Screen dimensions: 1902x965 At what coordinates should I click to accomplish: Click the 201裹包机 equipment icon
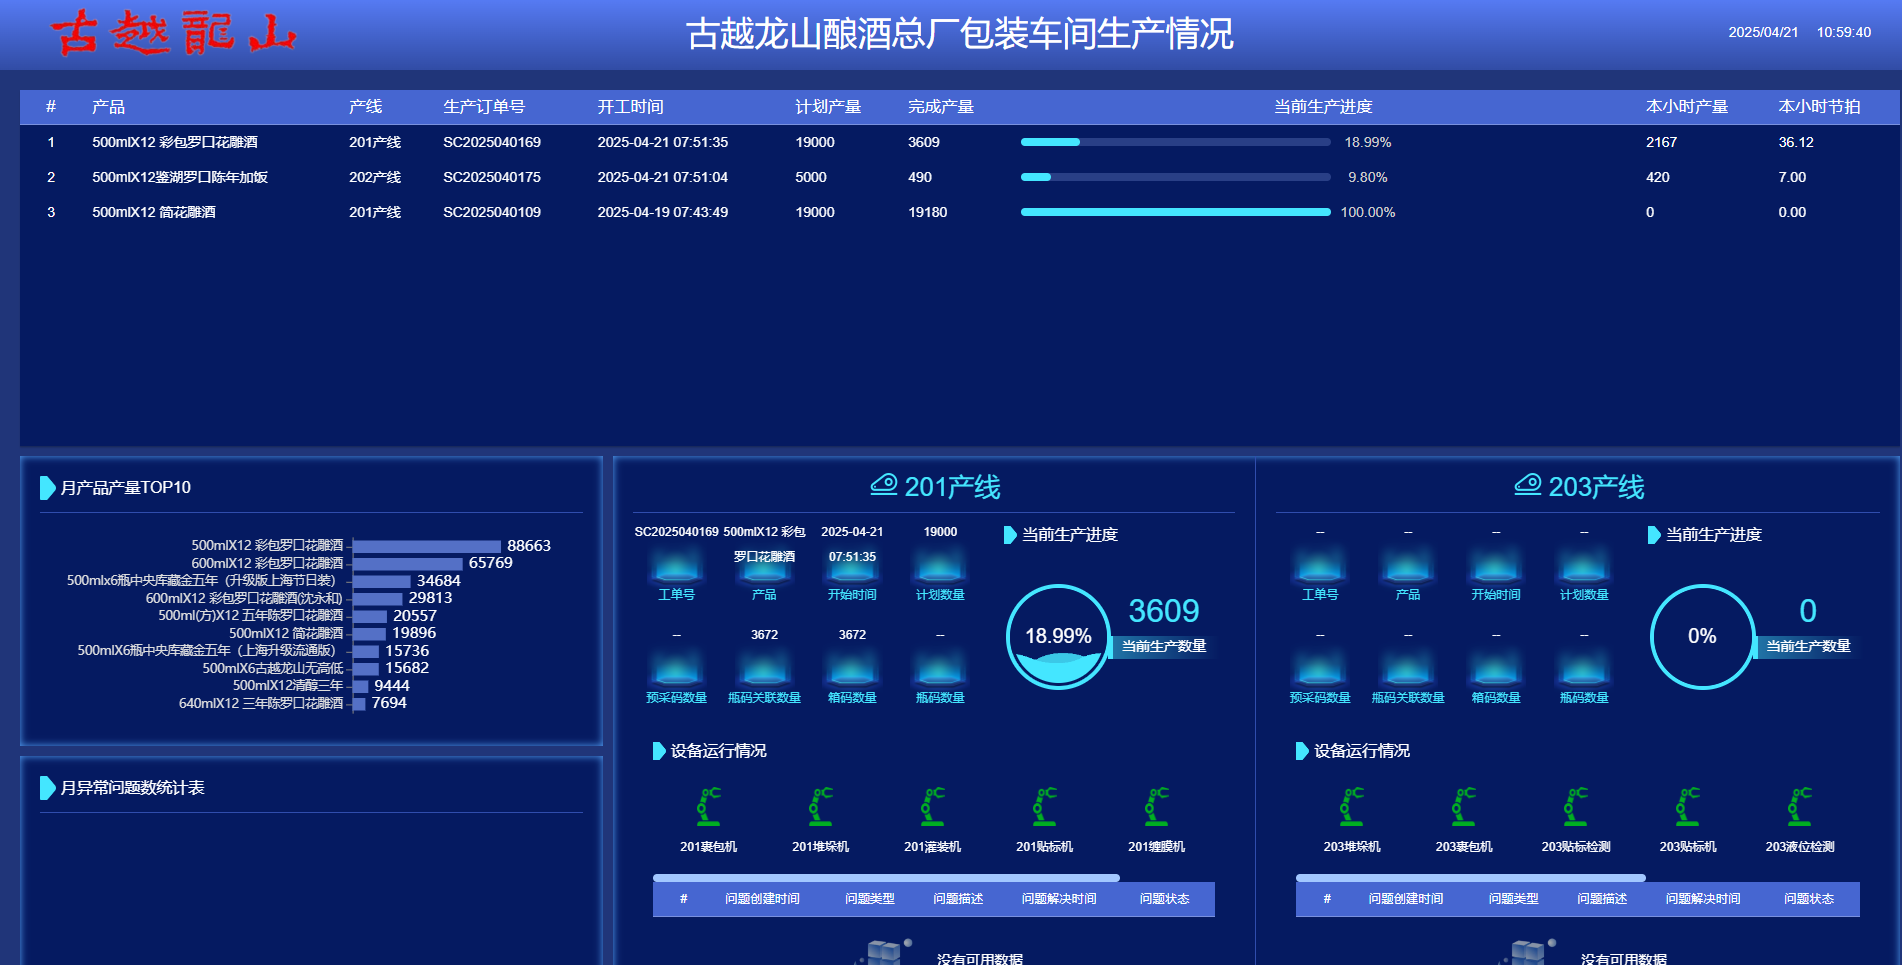(708, 807)
